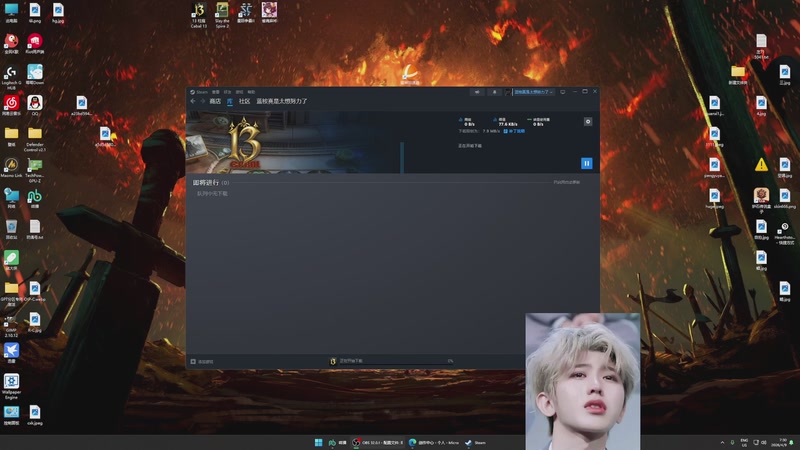Open the Maono Link desktop icon
The height and width of the screenshot is (450, 800).
(11, 167)
